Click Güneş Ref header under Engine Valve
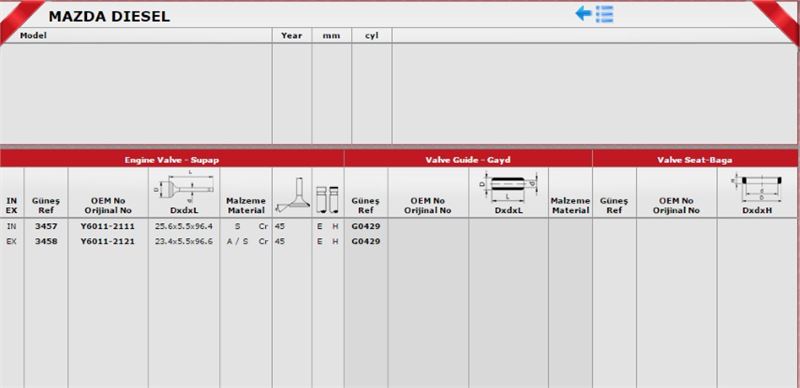Viewport: 800px width, 388px height. (45, 206)
